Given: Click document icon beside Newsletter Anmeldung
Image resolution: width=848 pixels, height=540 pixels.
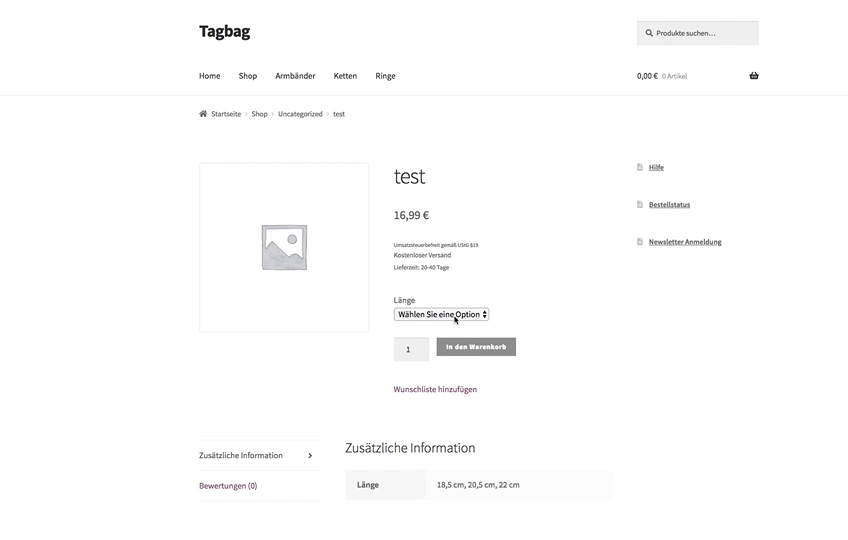Looking at the screenshot, I should coord(640,242).
